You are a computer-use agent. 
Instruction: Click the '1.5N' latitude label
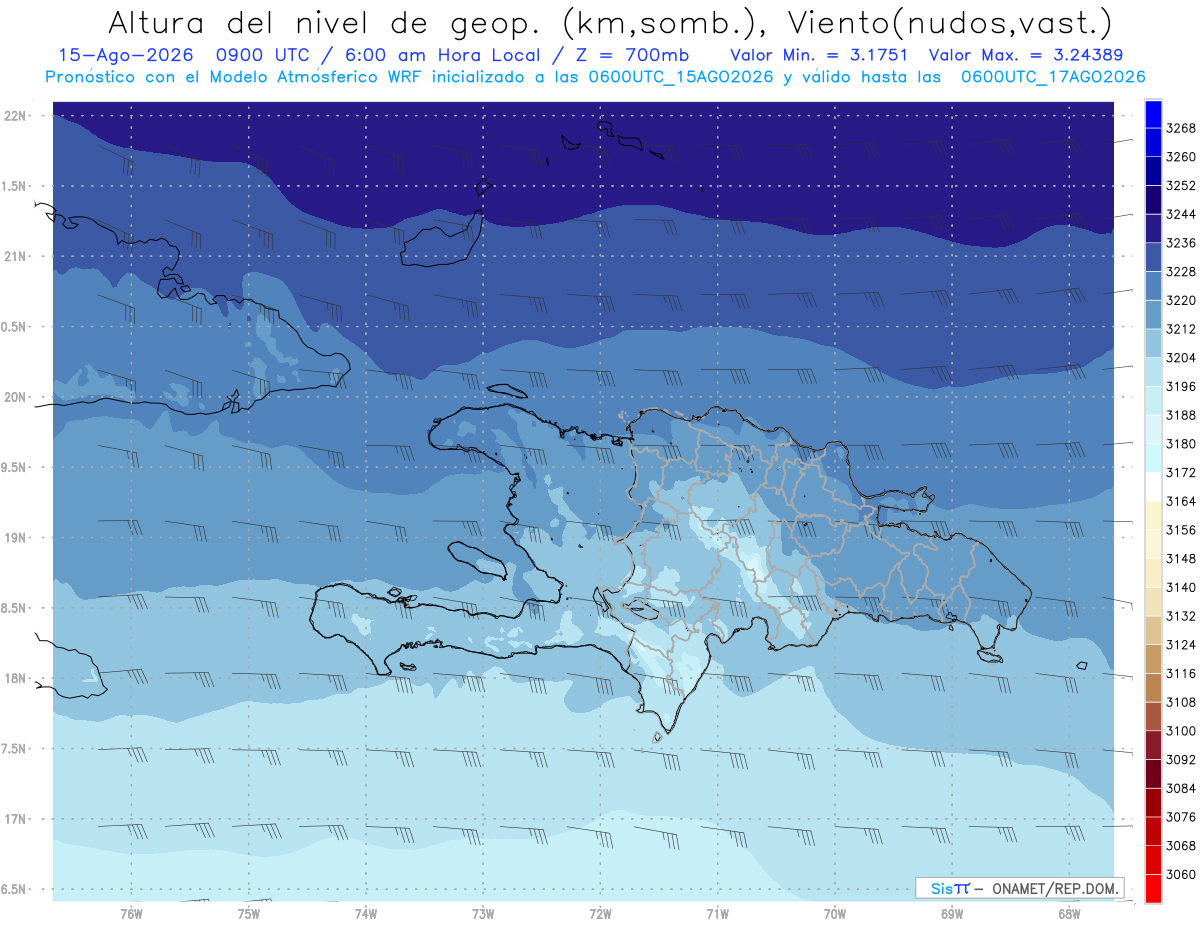14,186
